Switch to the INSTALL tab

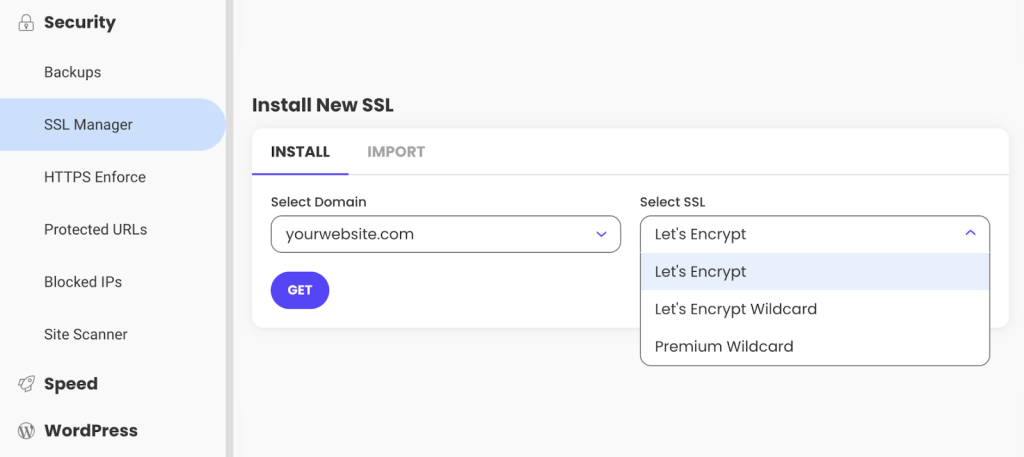tap(300, 152)
